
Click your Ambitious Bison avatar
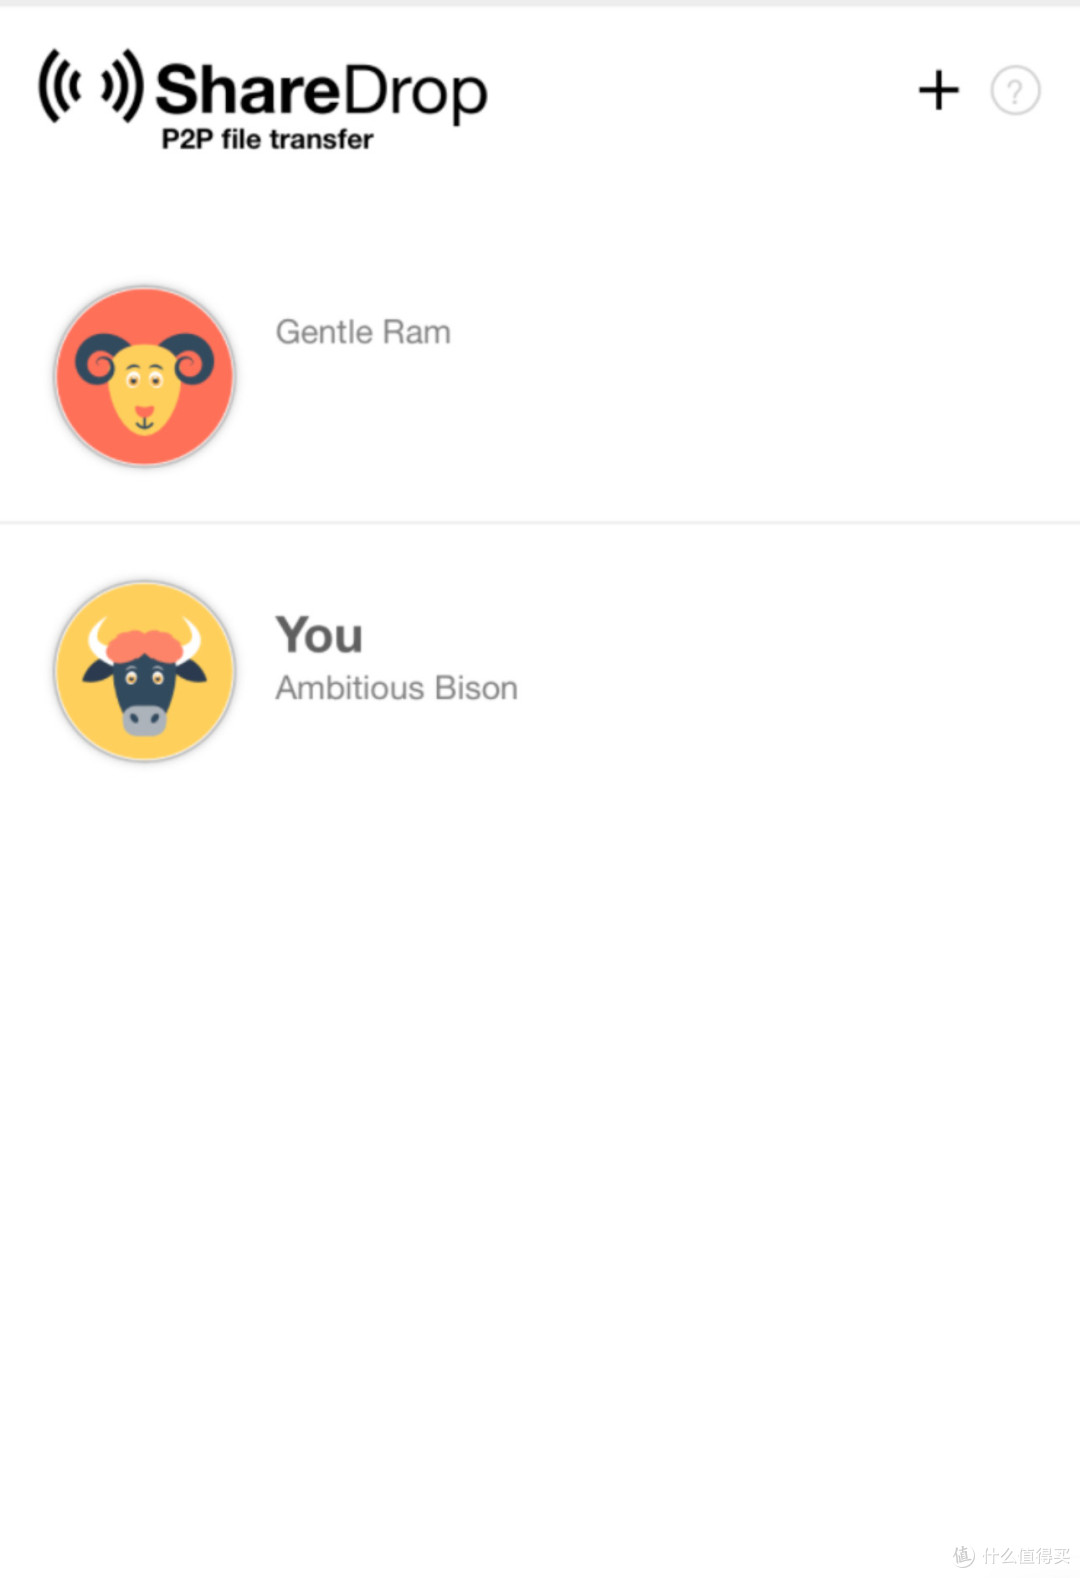coord(145,671)
